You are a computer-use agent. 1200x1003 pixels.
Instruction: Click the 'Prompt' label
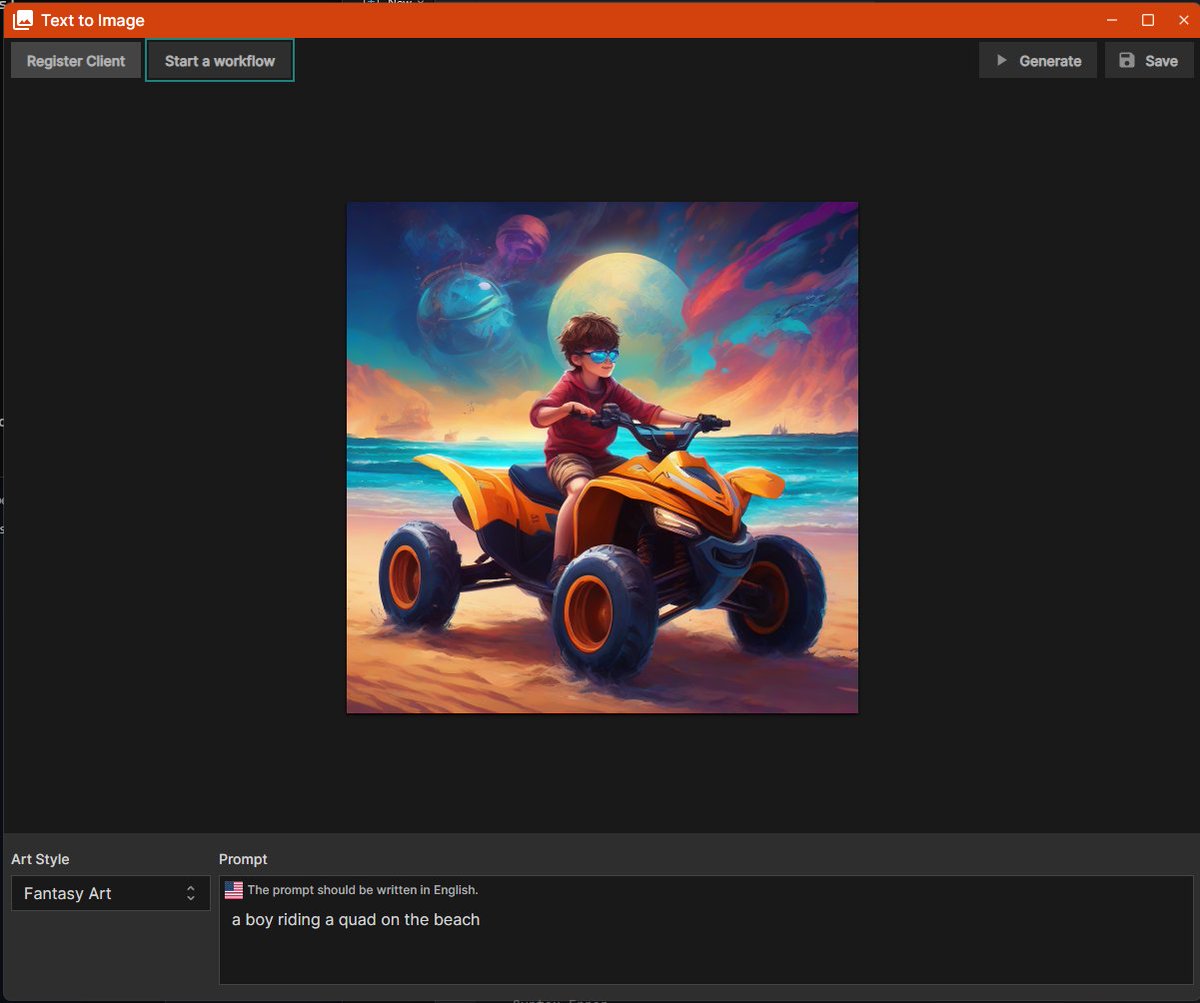click(x=243, y=859)
